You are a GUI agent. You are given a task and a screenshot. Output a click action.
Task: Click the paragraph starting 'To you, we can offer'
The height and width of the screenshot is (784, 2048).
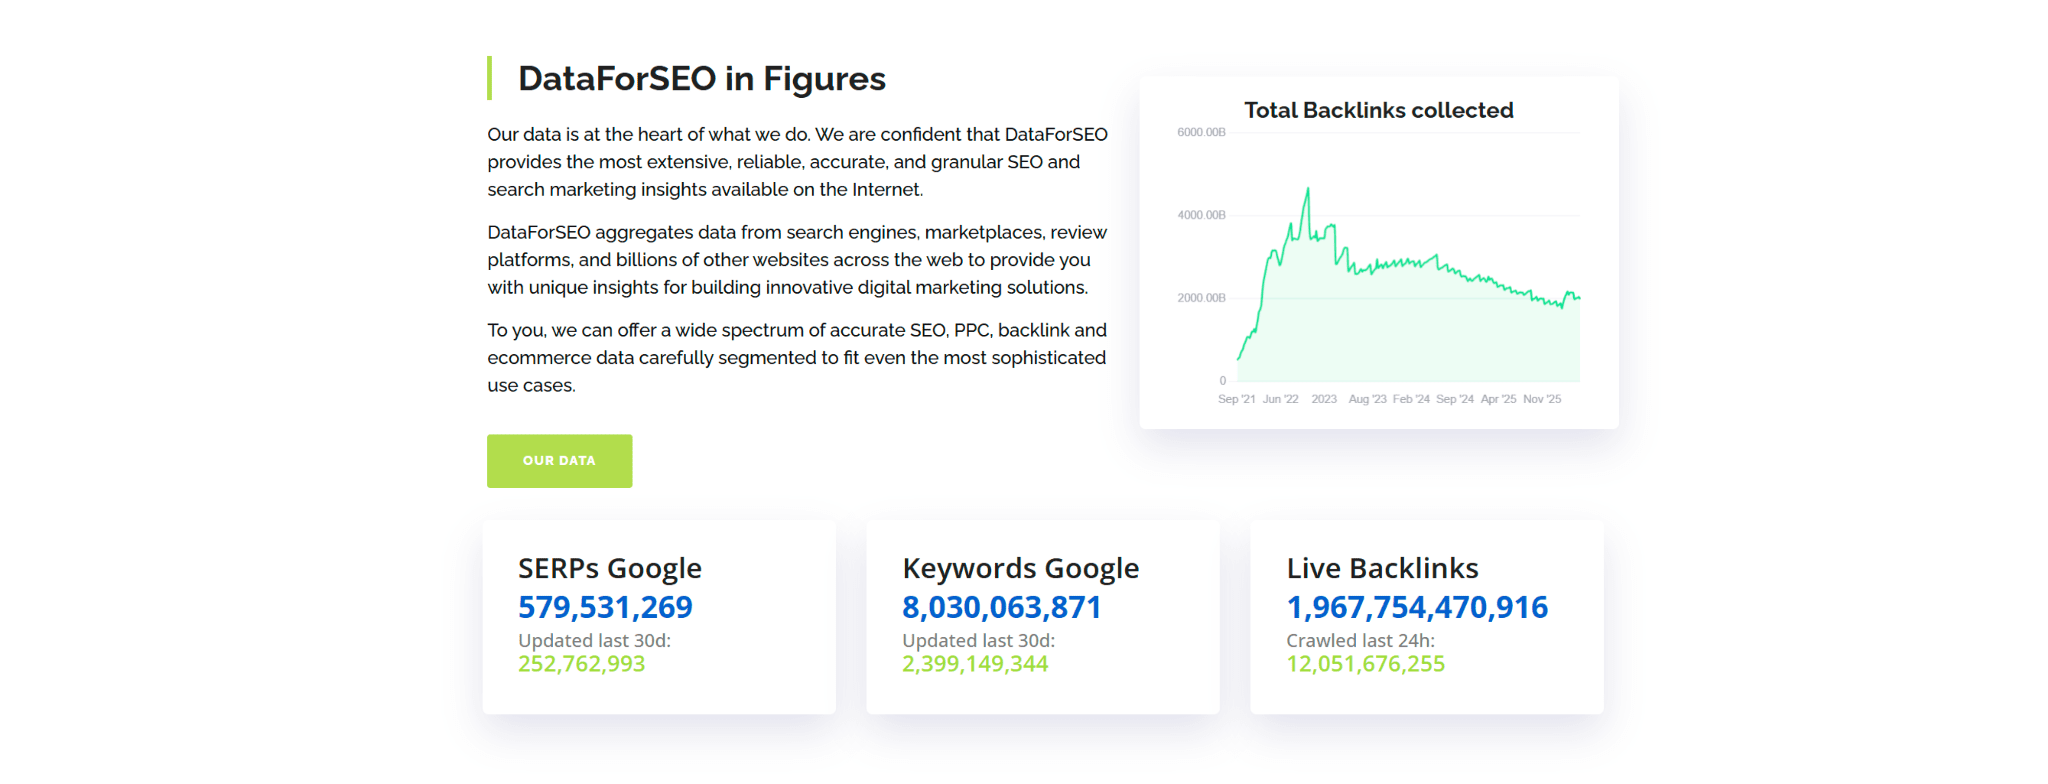click(797, 358)
